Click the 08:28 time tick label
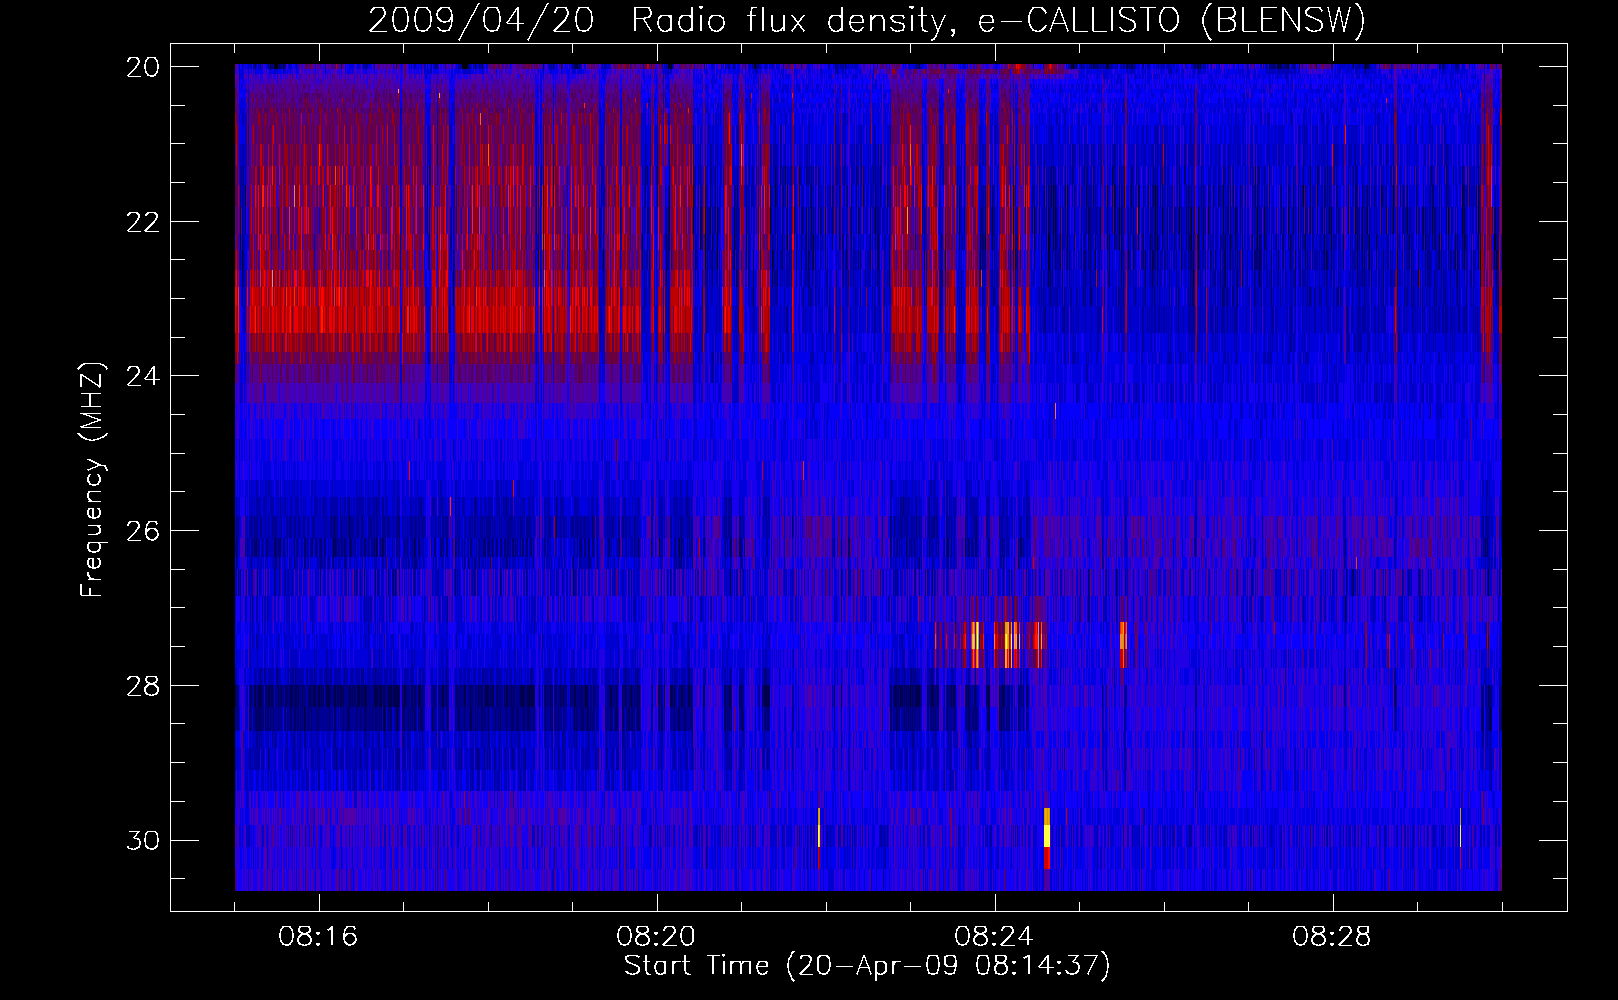This screenshot has height=1000, width=1618. pos(1333,937)
